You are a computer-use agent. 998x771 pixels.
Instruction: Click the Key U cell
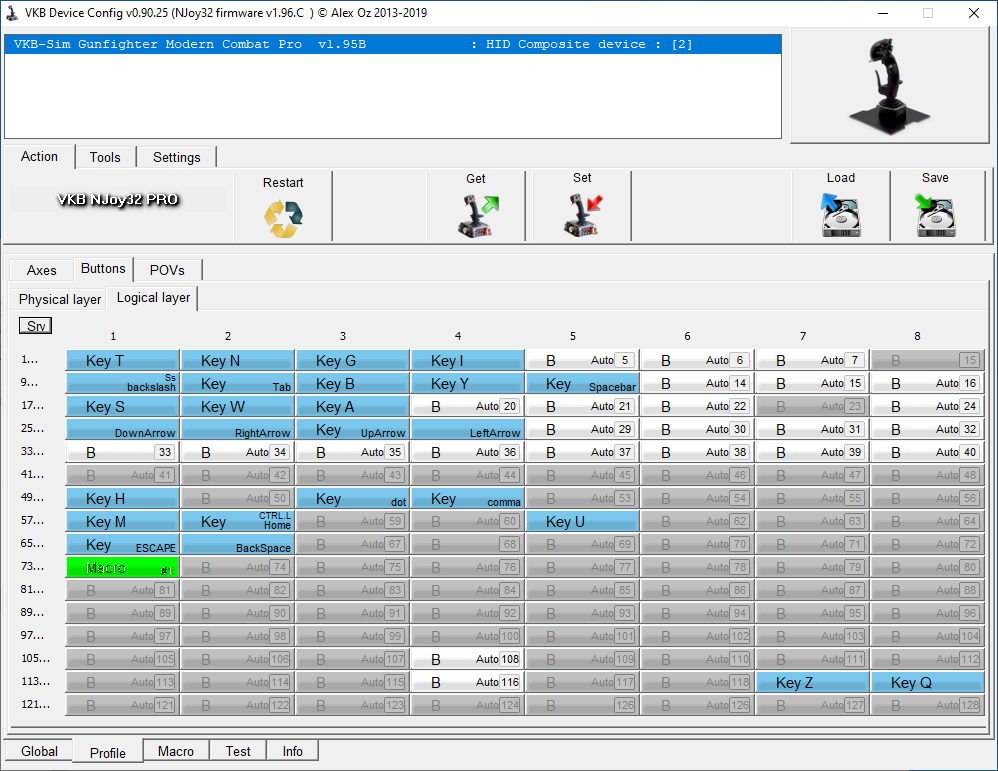[582, 521]
